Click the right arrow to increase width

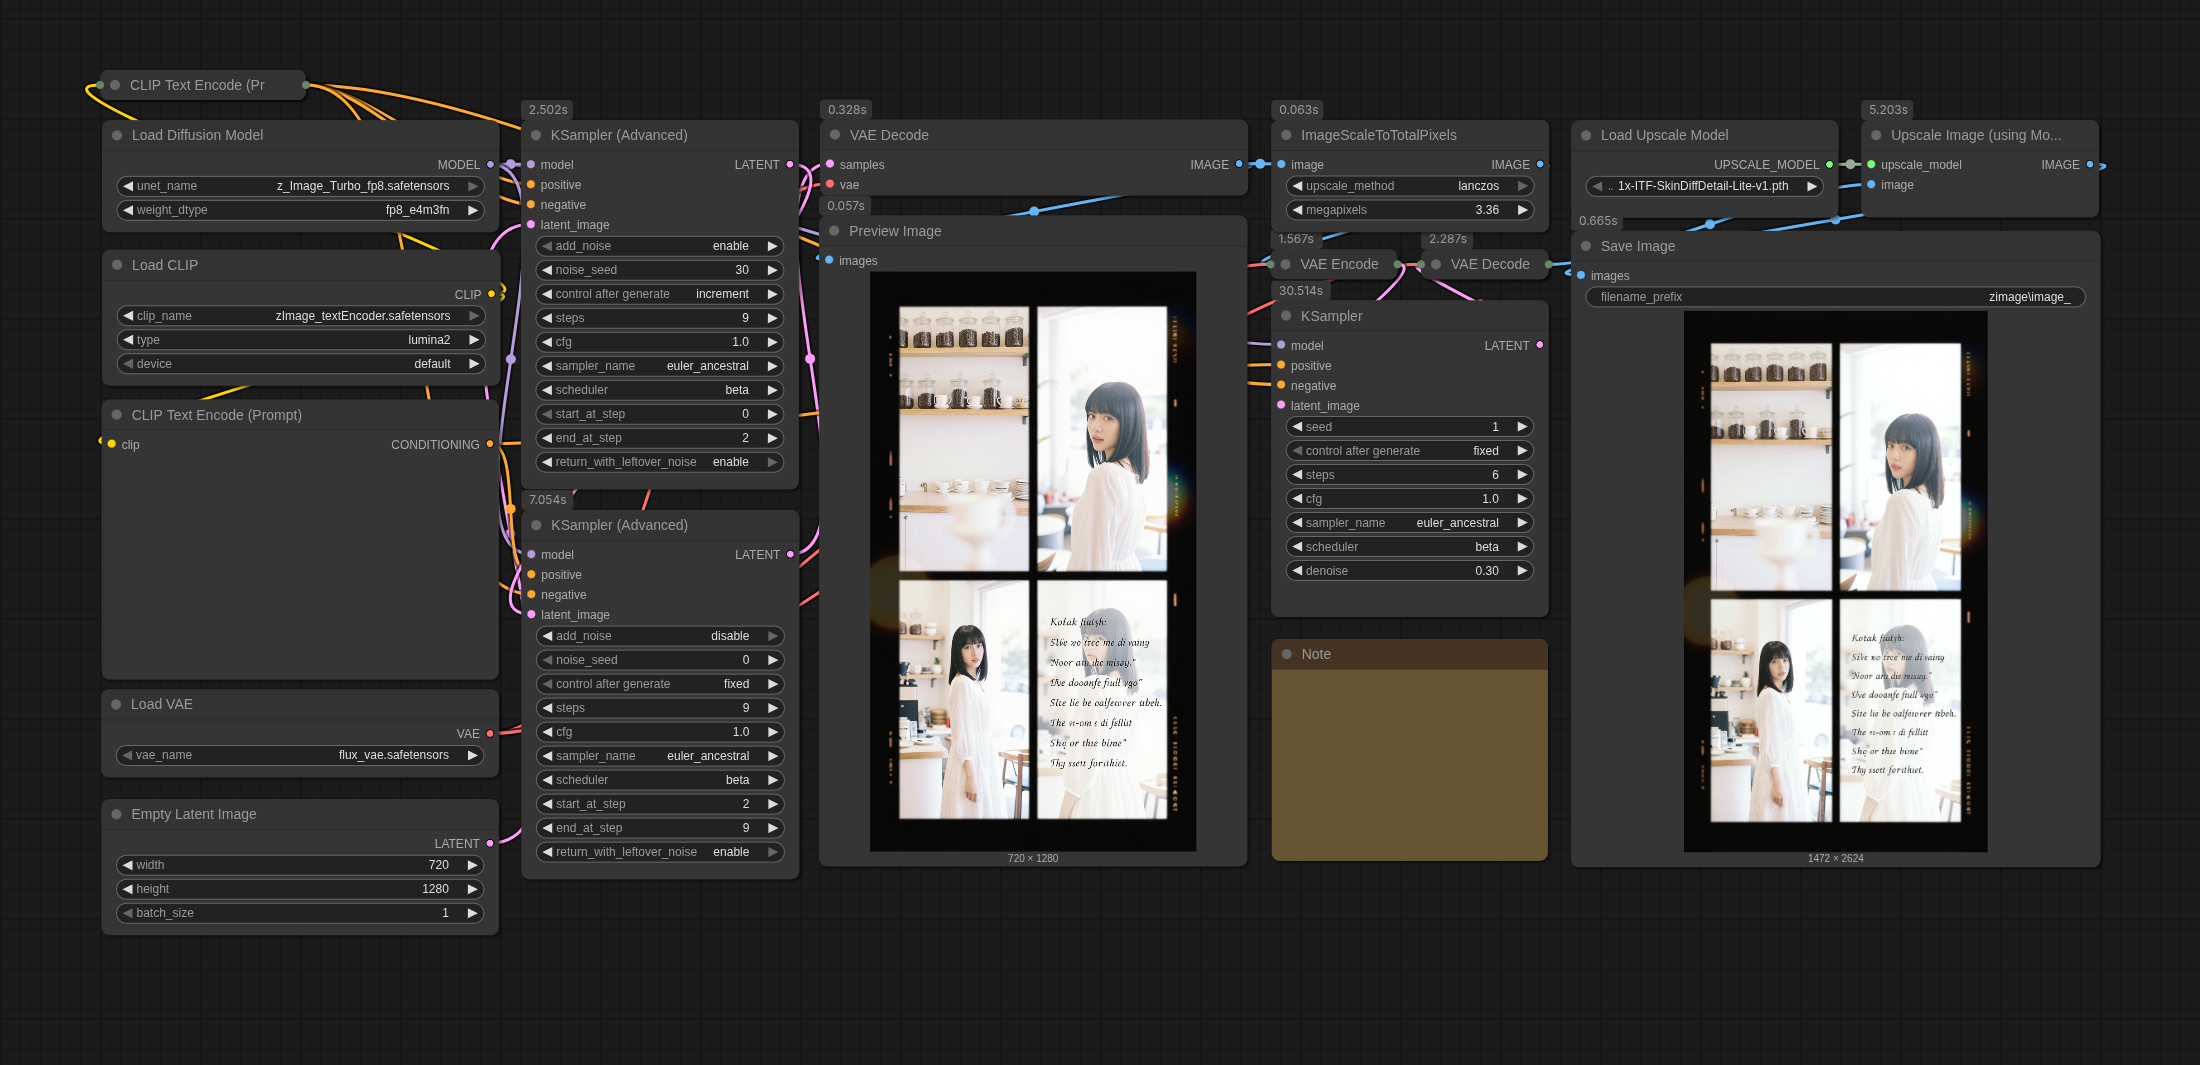[x=472, y=865]
